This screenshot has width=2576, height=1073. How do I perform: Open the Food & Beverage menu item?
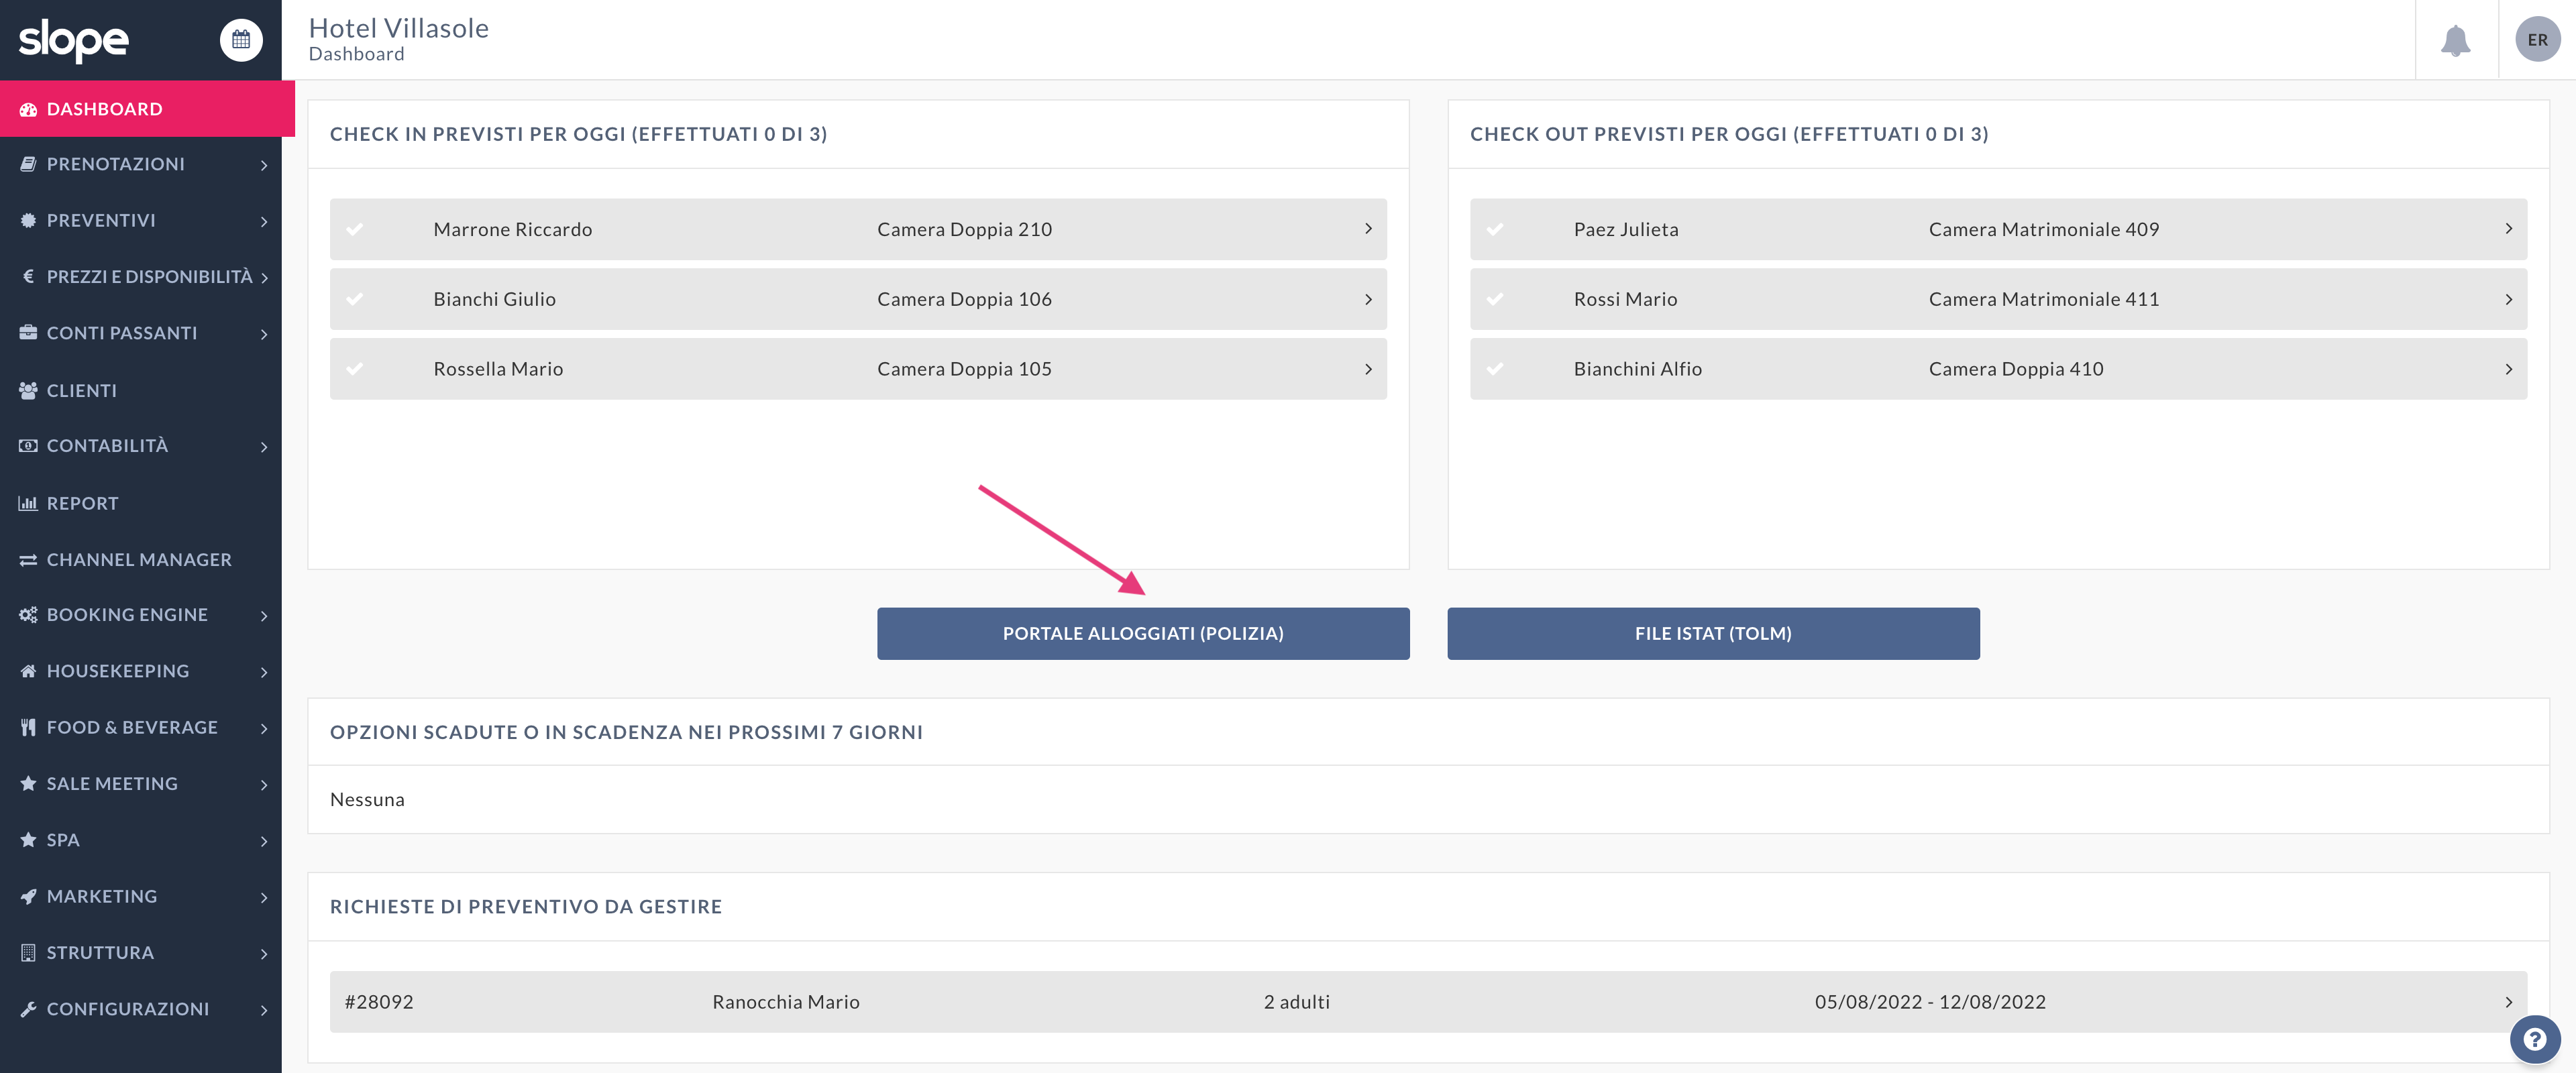(x=132, y=727)
